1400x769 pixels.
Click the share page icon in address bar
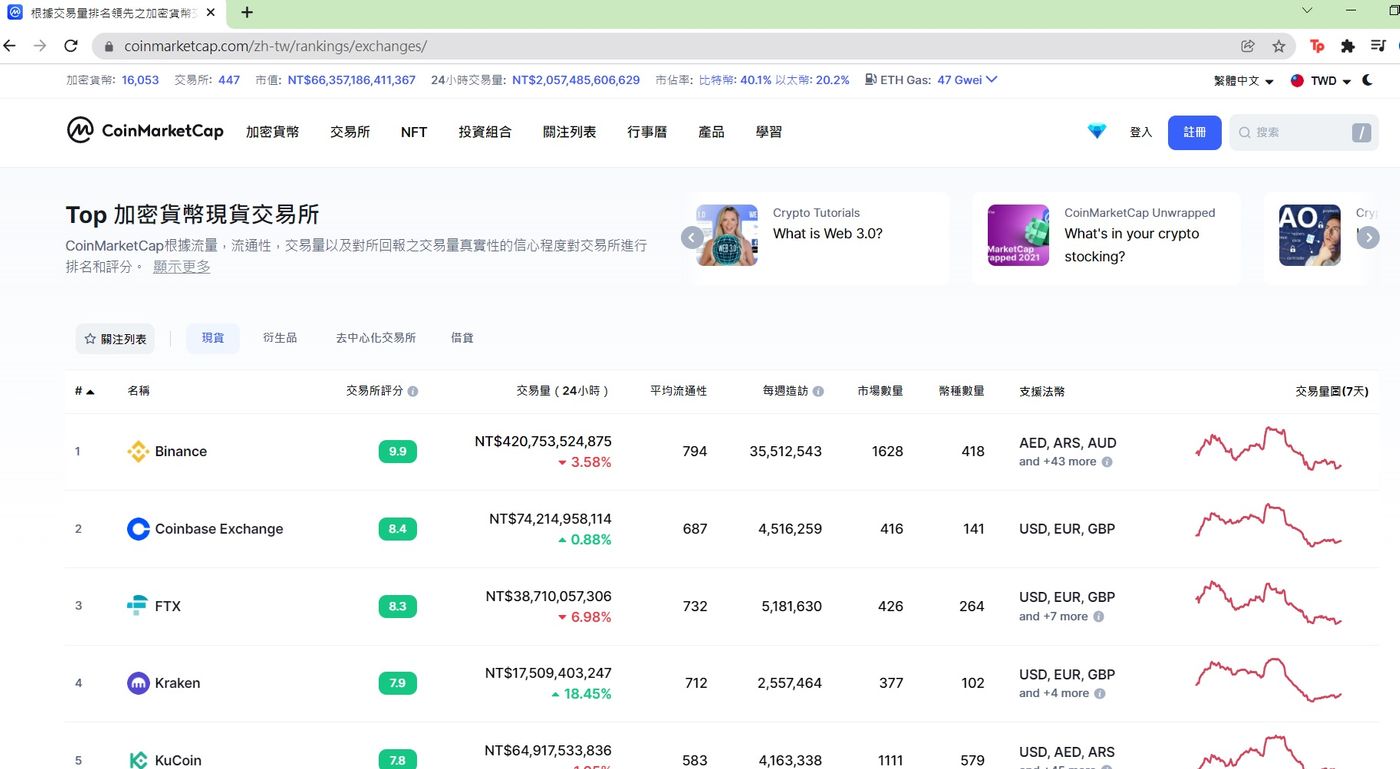[1248, 46]
